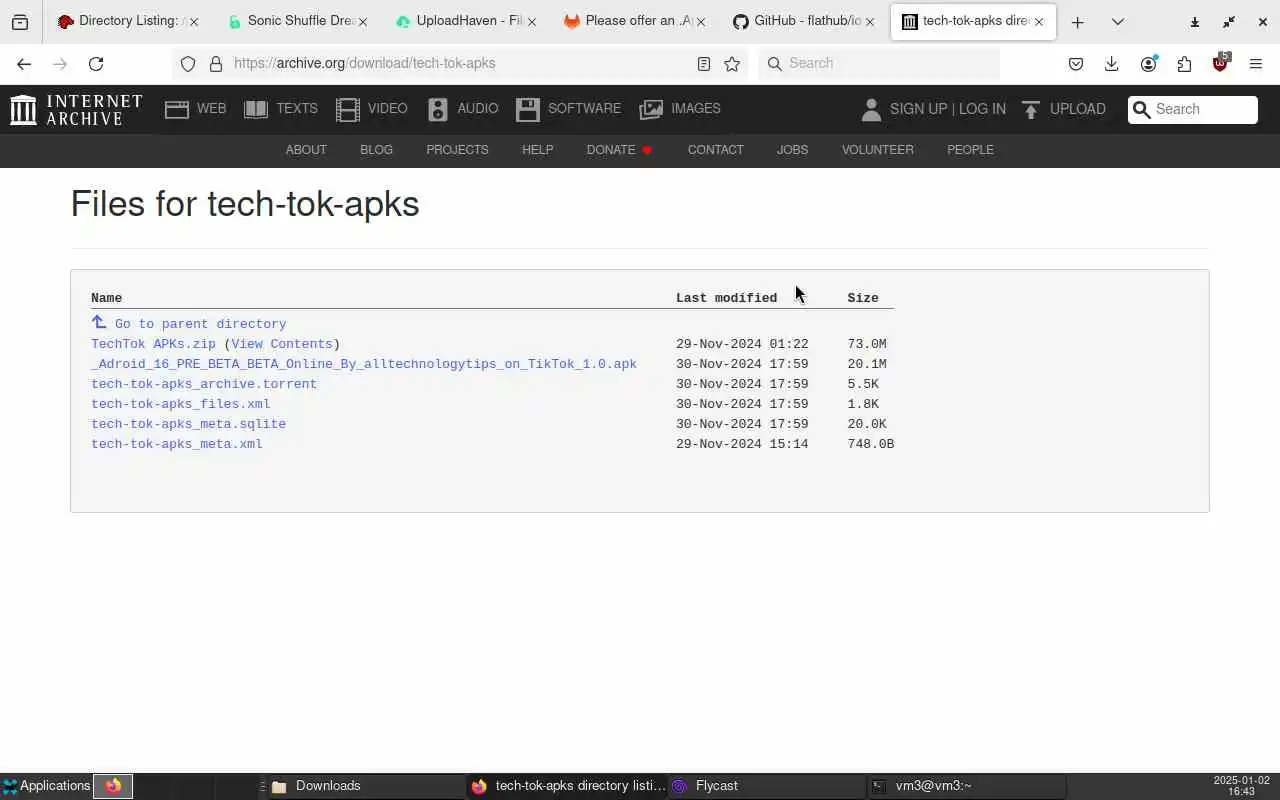Open the Firefox hamburger menu
Image resolution: width=1280 pixels, height=800 pixels.
pos(1256,64)
